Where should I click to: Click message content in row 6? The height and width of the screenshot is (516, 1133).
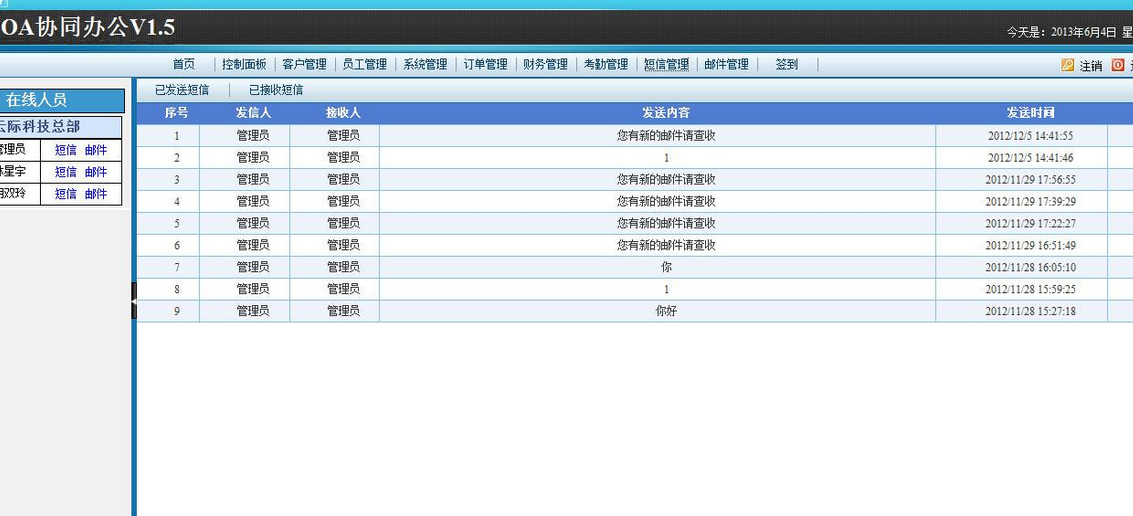666,245
